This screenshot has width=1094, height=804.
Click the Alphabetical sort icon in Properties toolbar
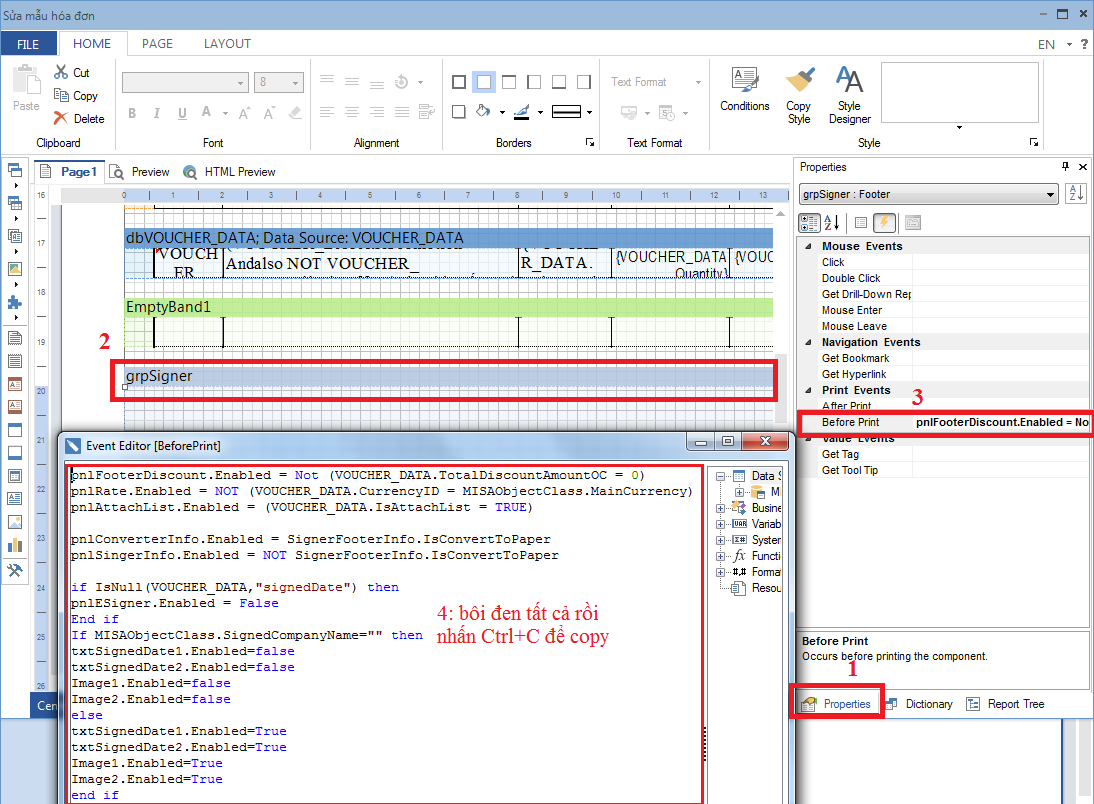click(x=832, y=223)
